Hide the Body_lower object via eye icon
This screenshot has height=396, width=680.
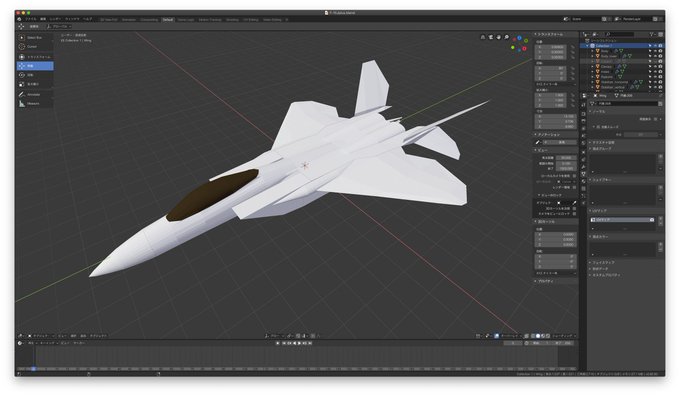pos(655,56)
